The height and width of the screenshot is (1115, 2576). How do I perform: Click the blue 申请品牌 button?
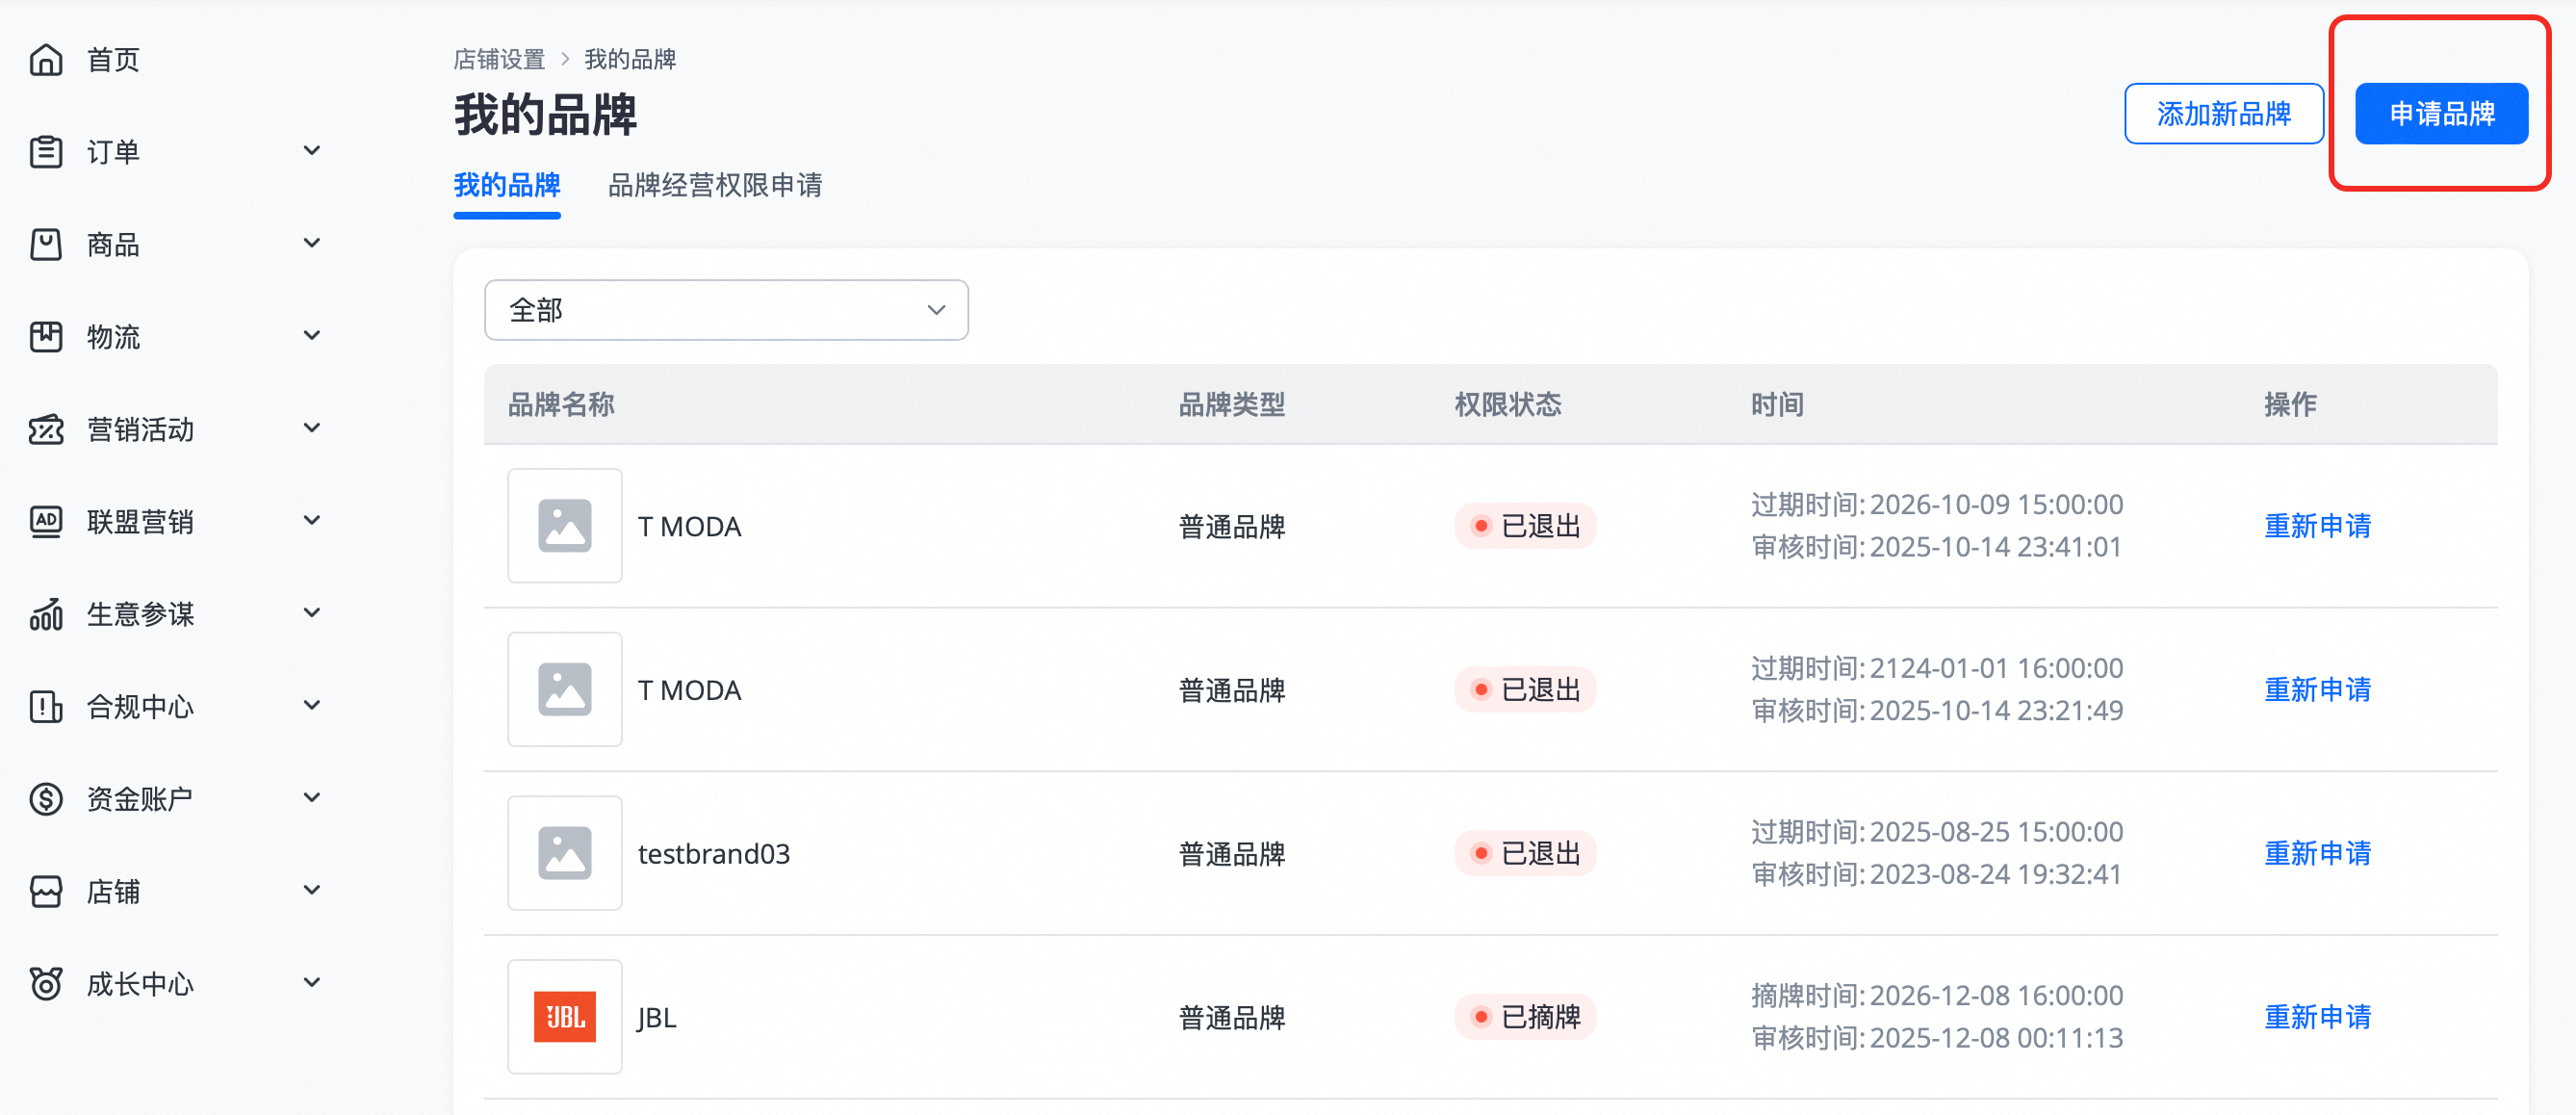pos(2441,114)
